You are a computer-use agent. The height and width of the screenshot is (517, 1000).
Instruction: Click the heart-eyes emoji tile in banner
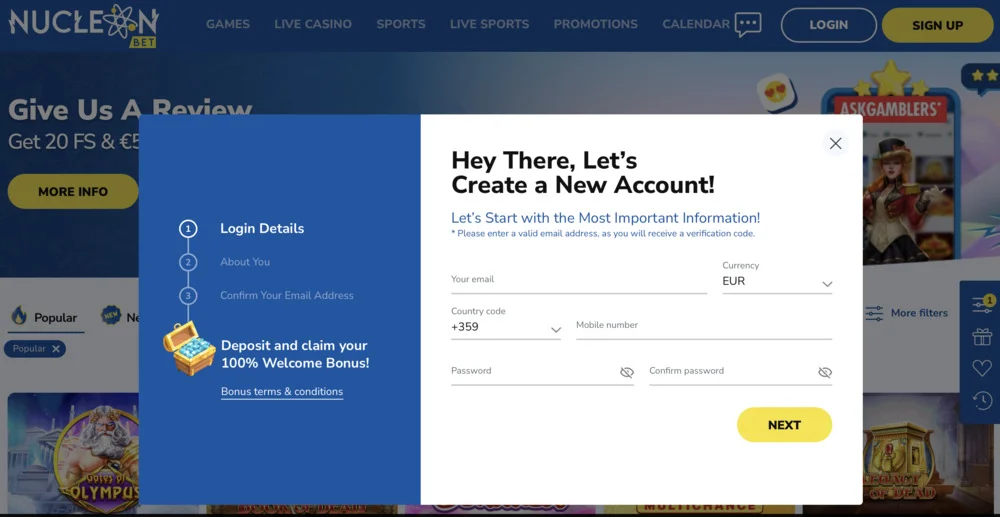[776, 94]
